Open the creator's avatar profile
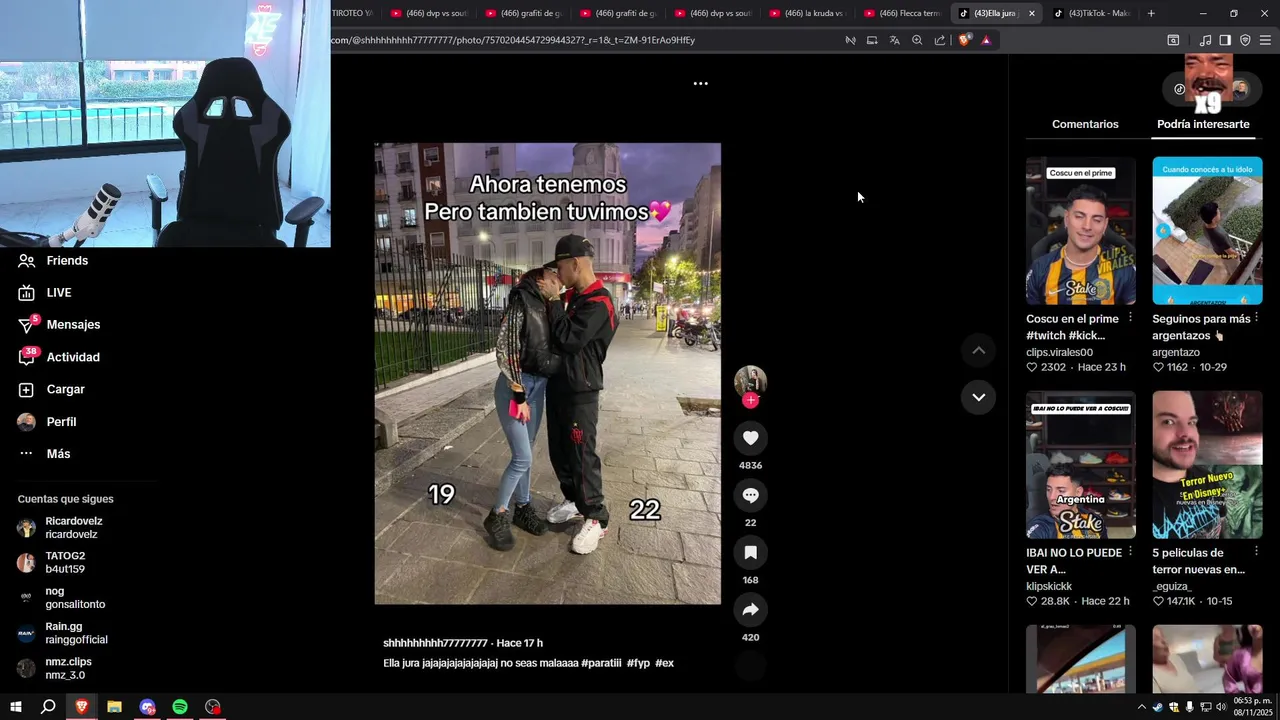Image resolution: width=1280 pixels, height=720 pixels. point(750,381)
